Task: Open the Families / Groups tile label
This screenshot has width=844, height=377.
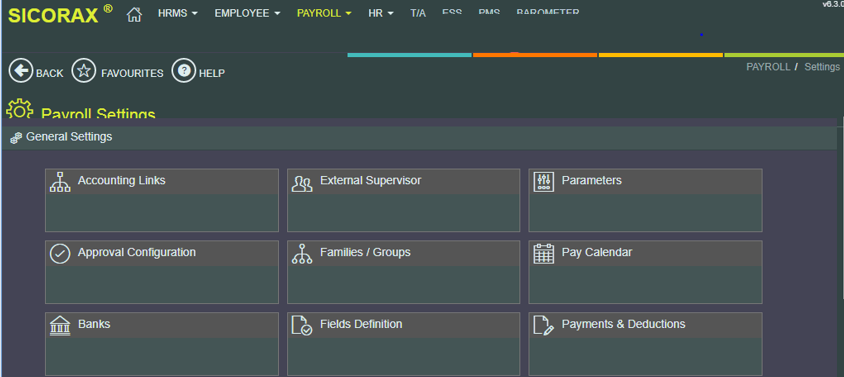Action: (x=365, y=252)
